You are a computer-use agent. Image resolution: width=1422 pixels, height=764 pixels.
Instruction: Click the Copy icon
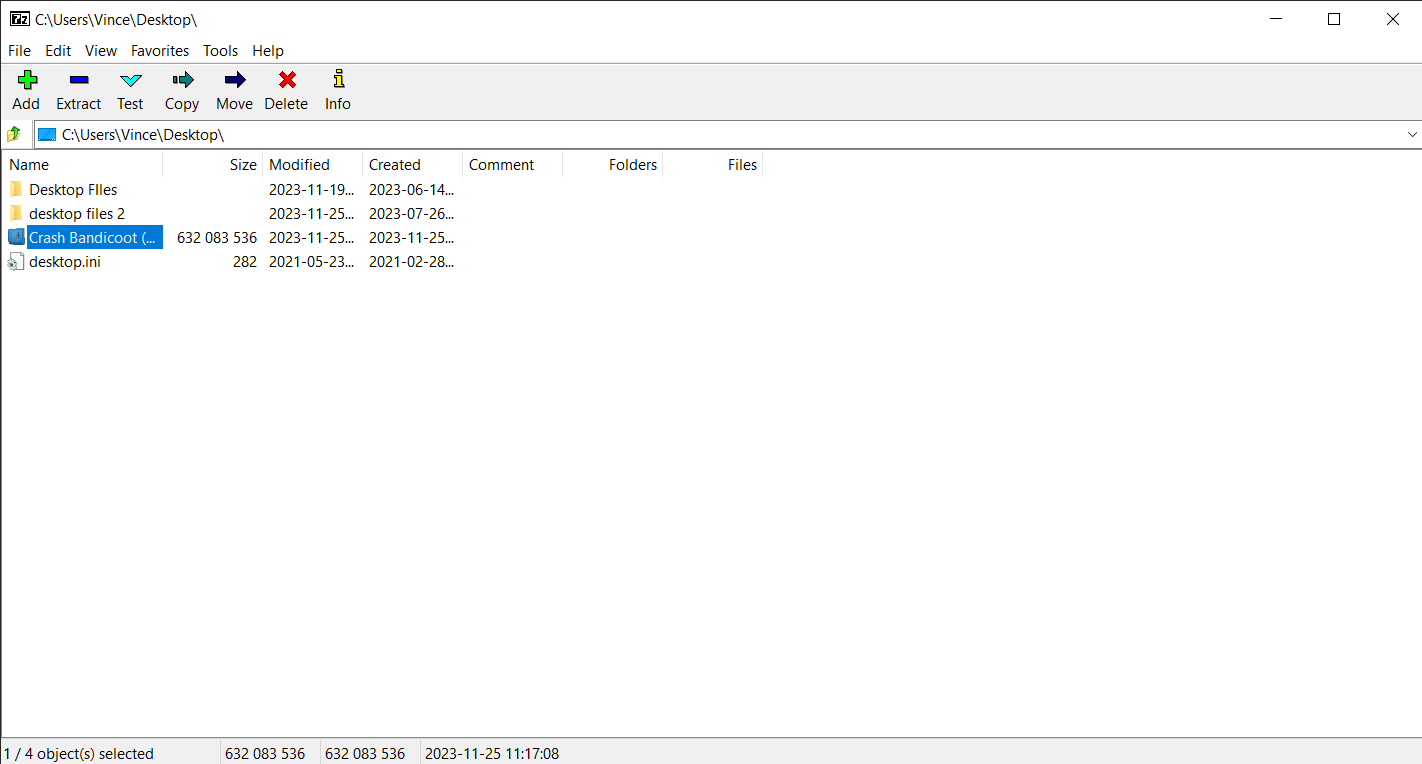(181, 90)
